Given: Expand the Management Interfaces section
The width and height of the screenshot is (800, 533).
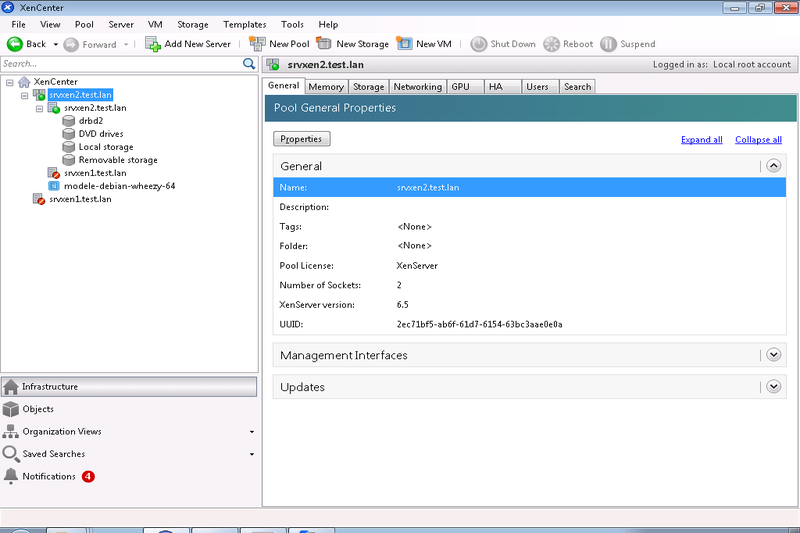Looking at the screenshot, I should (x=773, y=354).
